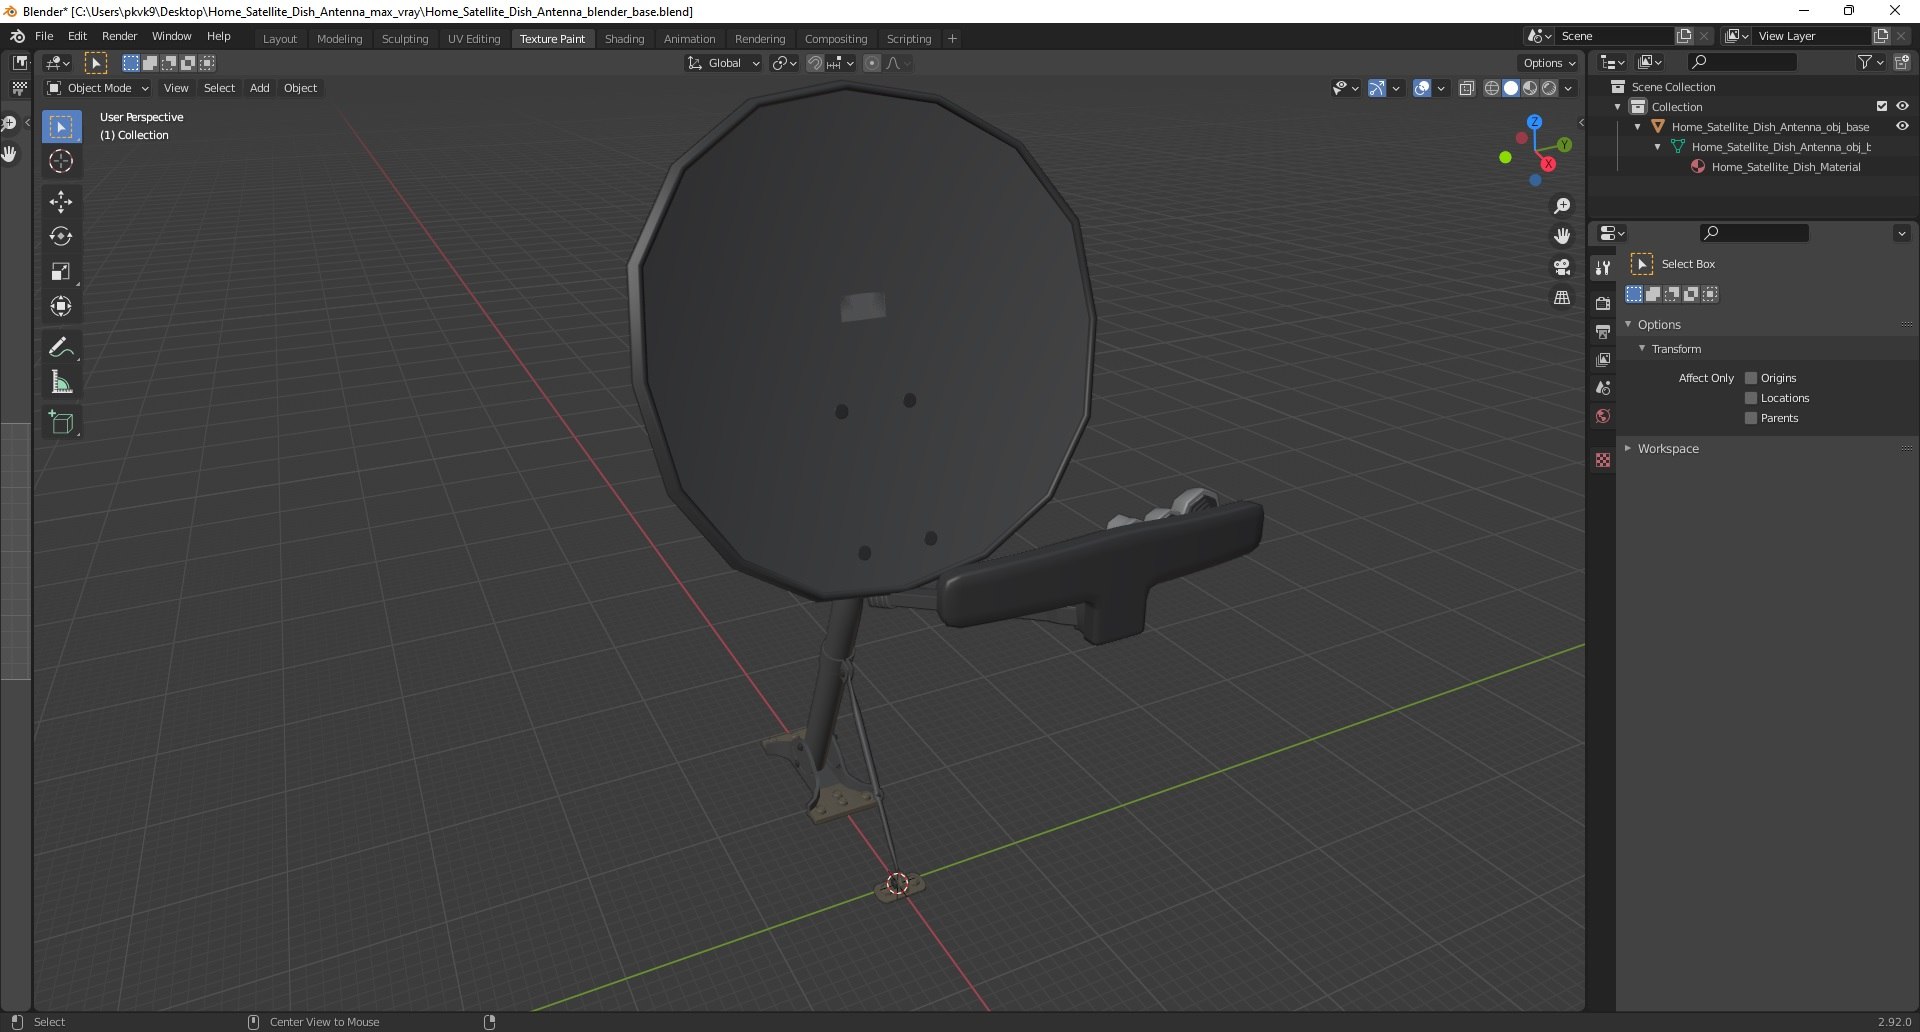Enable the Origins checkbox

1751,378
